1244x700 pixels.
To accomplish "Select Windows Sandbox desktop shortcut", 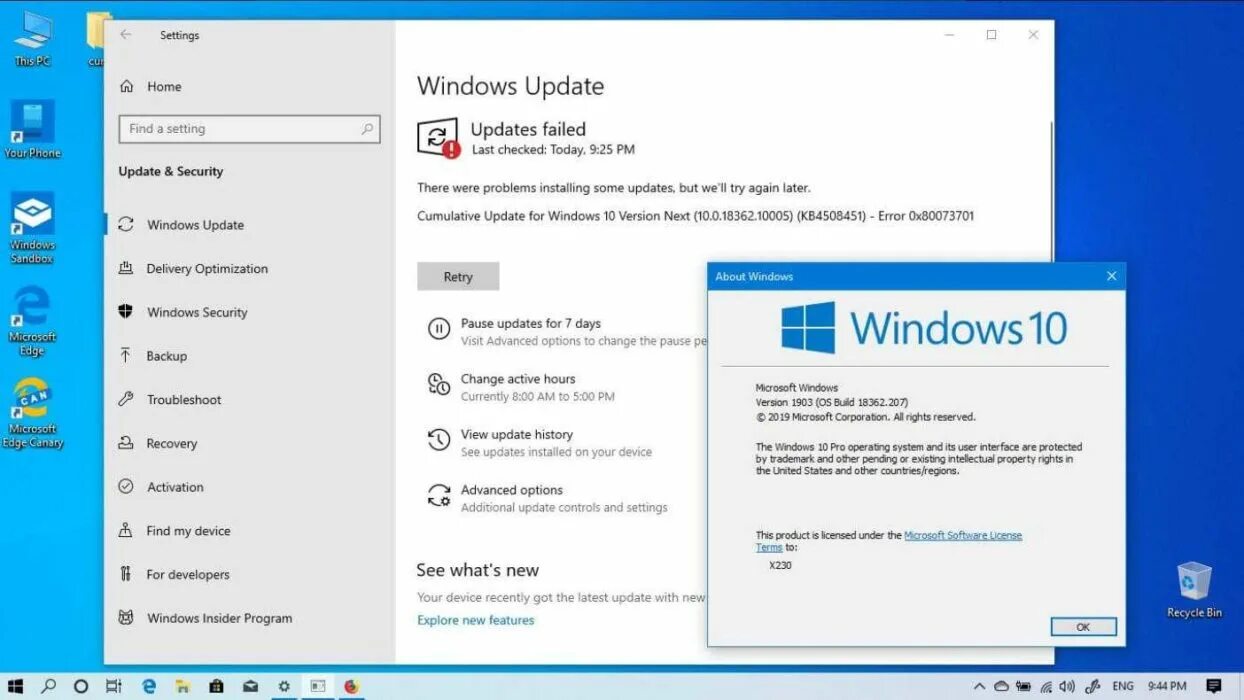I will point(32,228).
